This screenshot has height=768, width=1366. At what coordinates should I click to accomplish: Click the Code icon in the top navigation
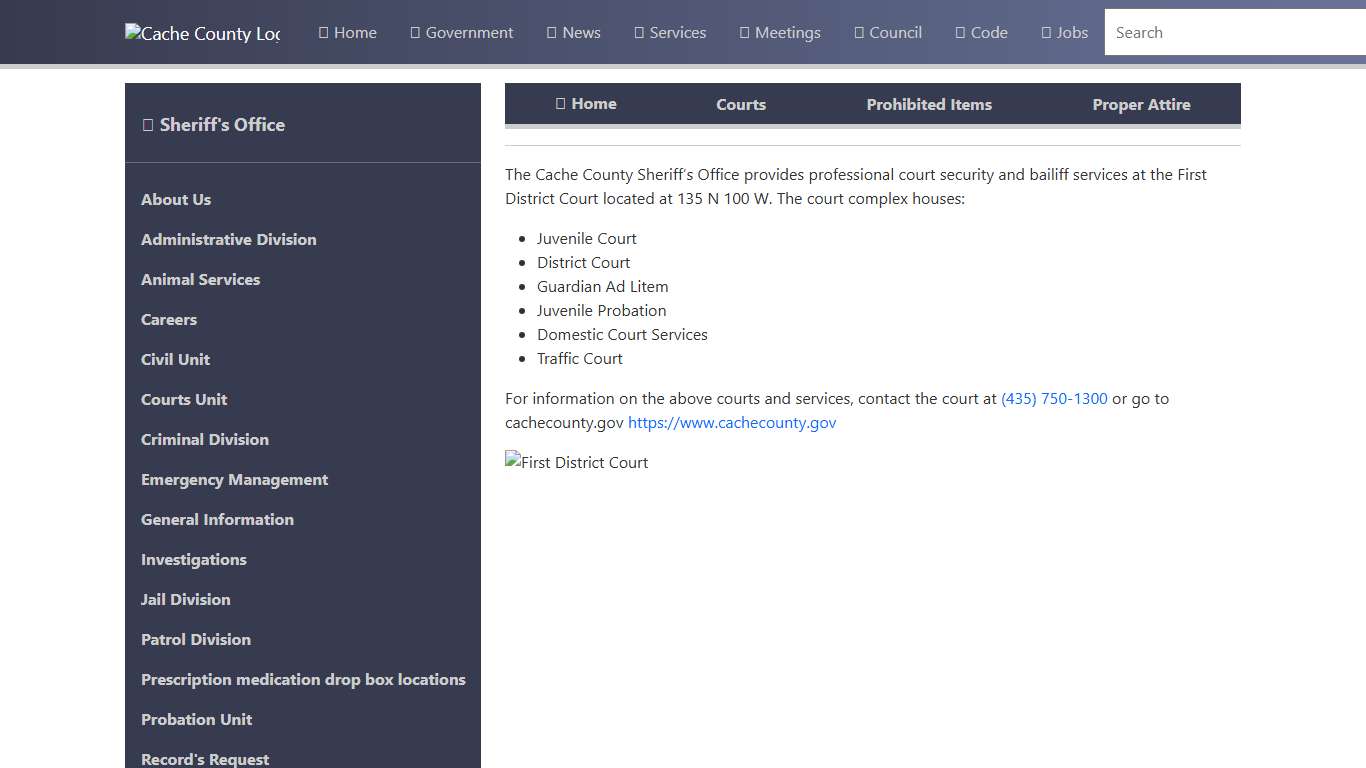tap(958, 32)
